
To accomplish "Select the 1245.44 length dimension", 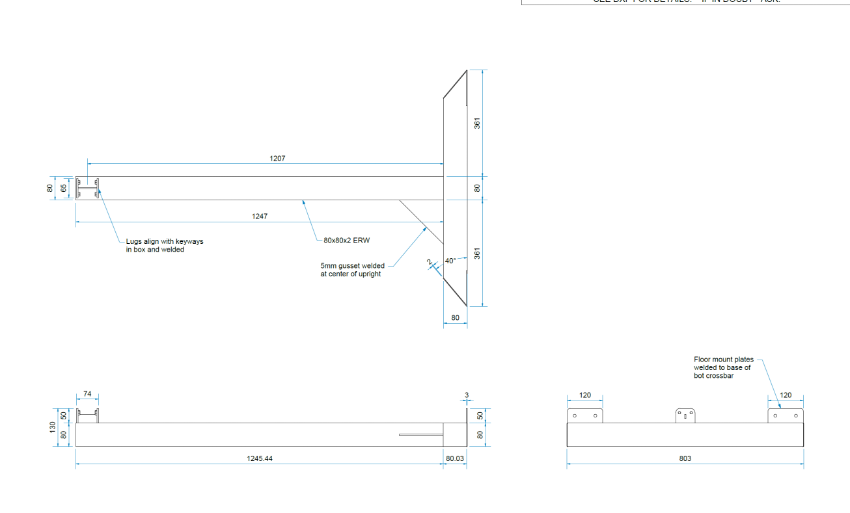I will pyautogui.click(x=260, y=458).
